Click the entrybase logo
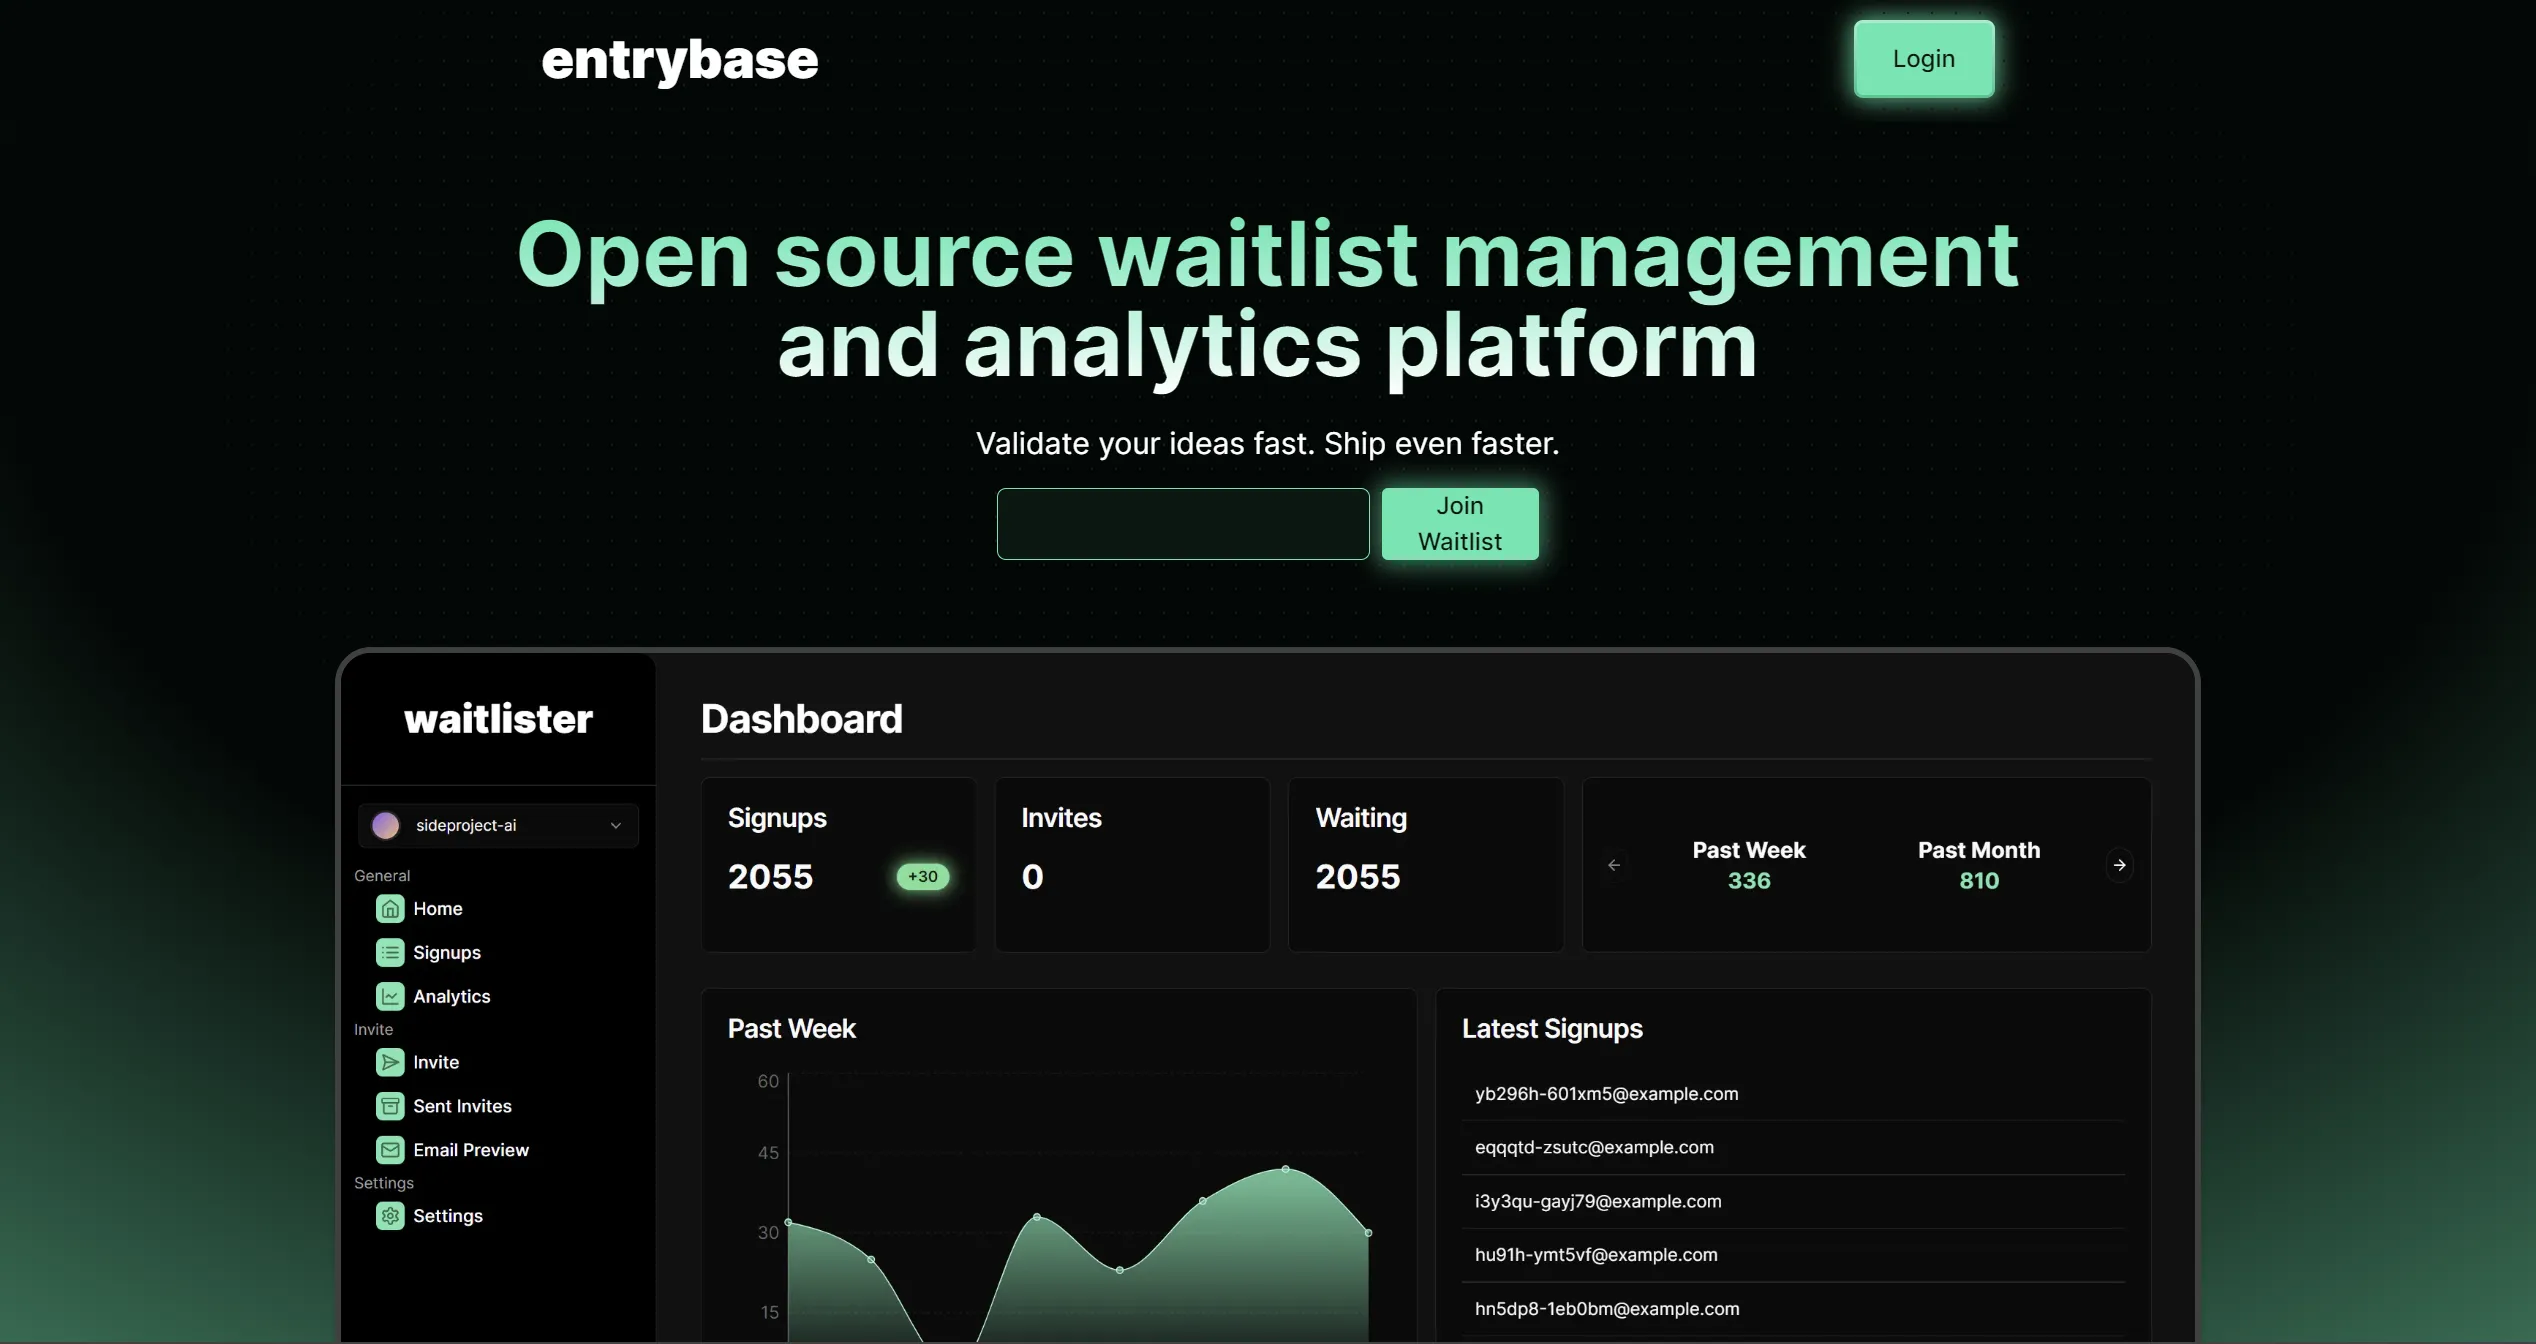 tap(679, 60)
